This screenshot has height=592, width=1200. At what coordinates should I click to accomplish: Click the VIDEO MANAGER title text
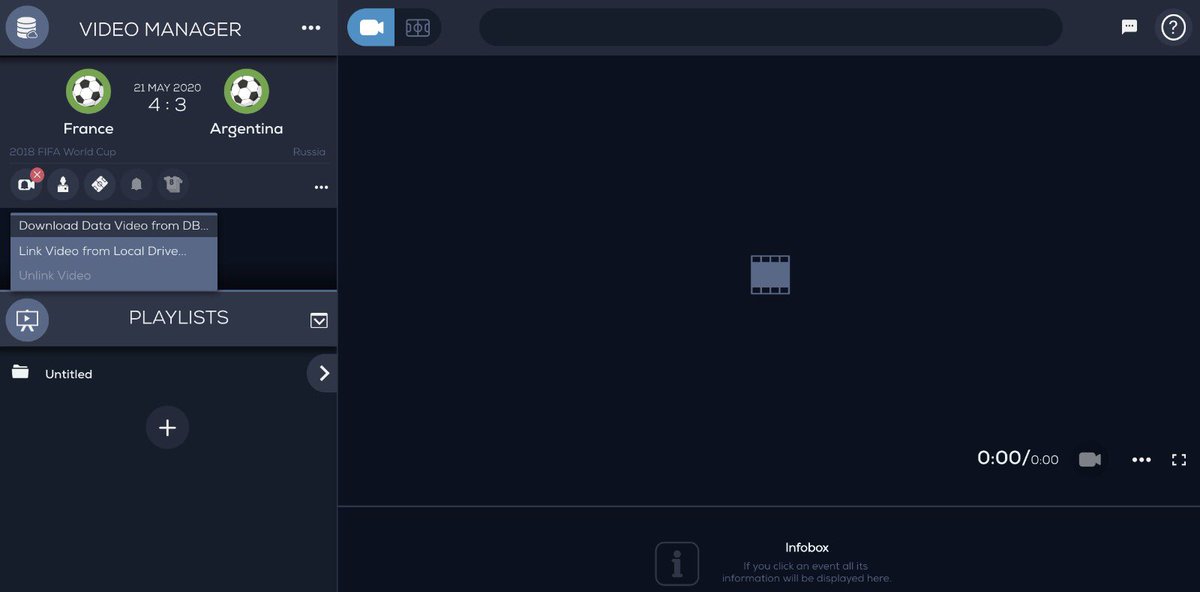coord(160,29)
